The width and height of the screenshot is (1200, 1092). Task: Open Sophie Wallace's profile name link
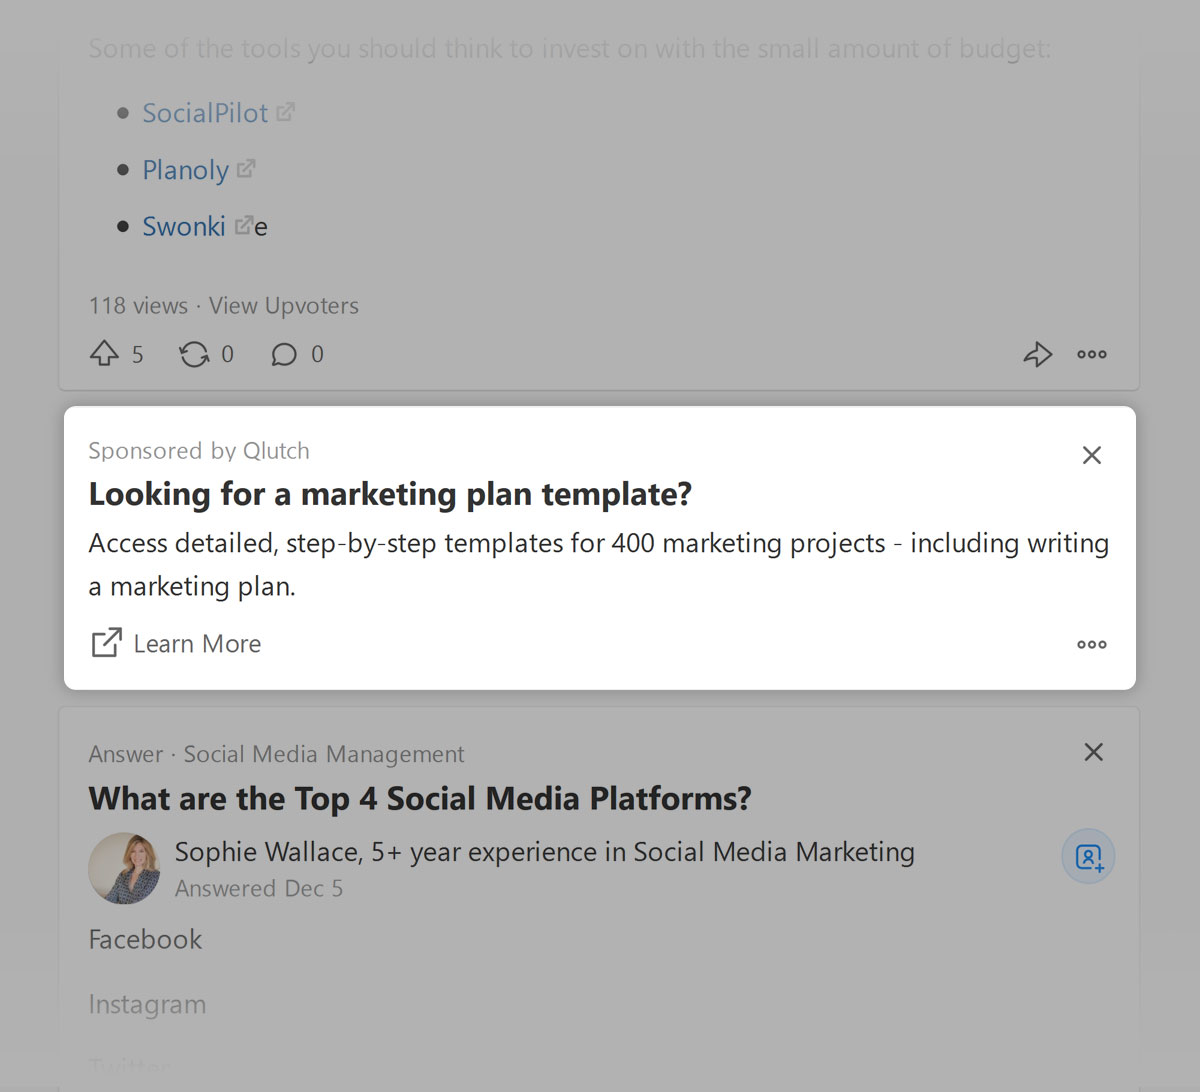click(267, 852)
